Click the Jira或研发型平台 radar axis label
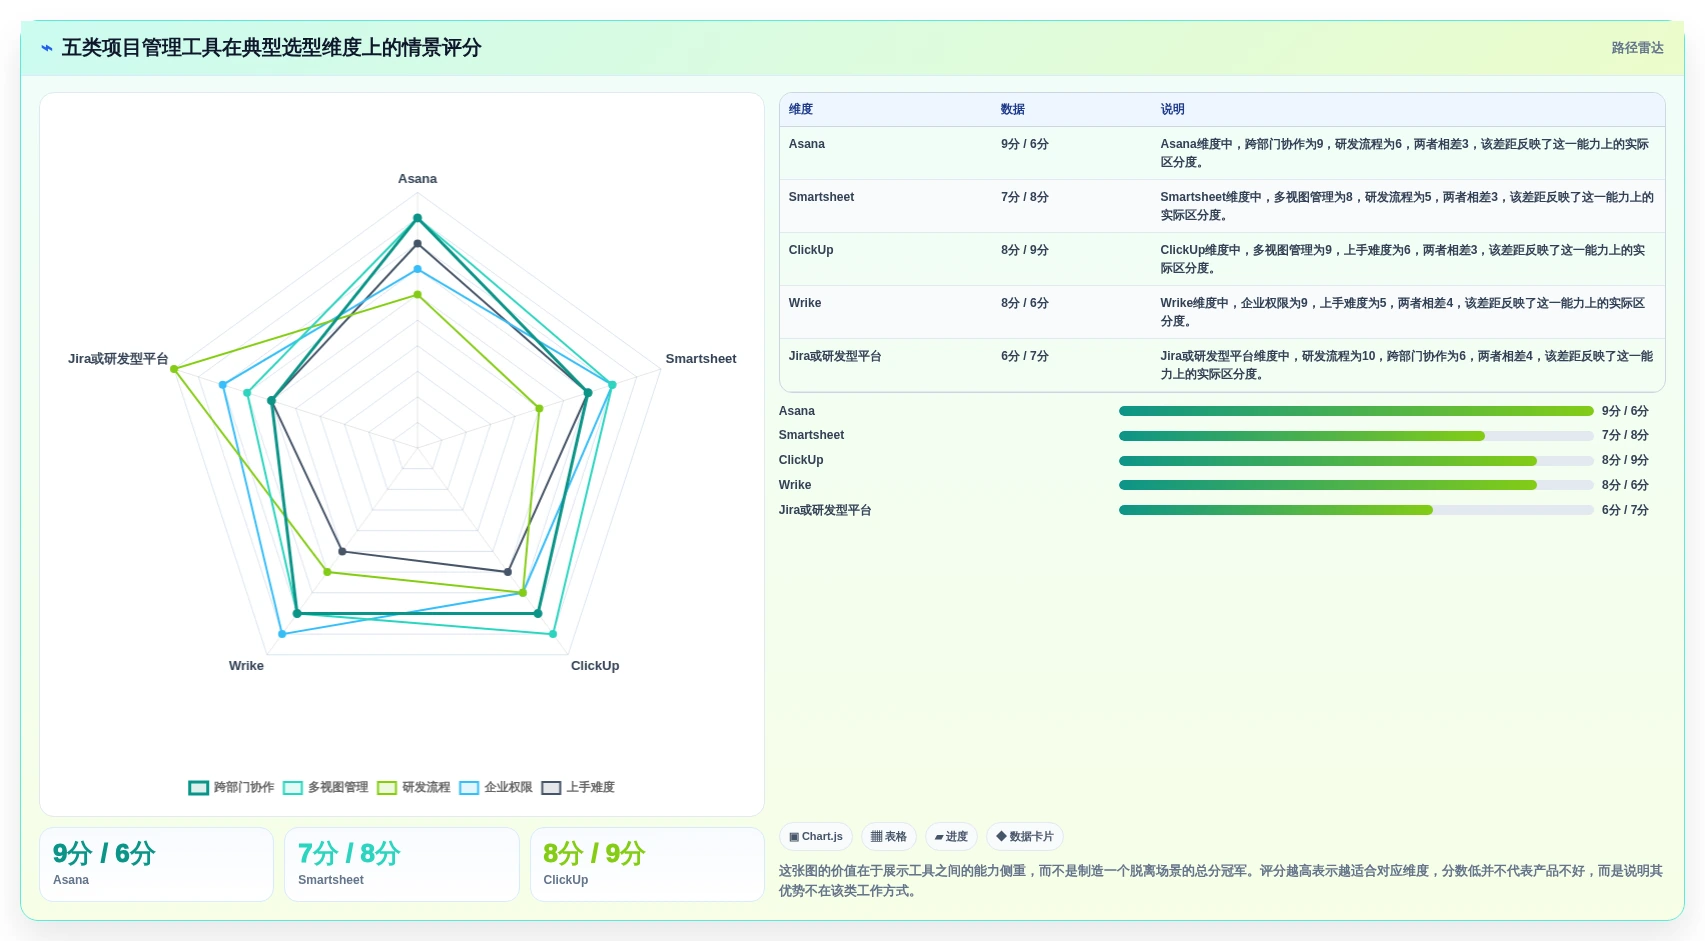 pos(118,359)
